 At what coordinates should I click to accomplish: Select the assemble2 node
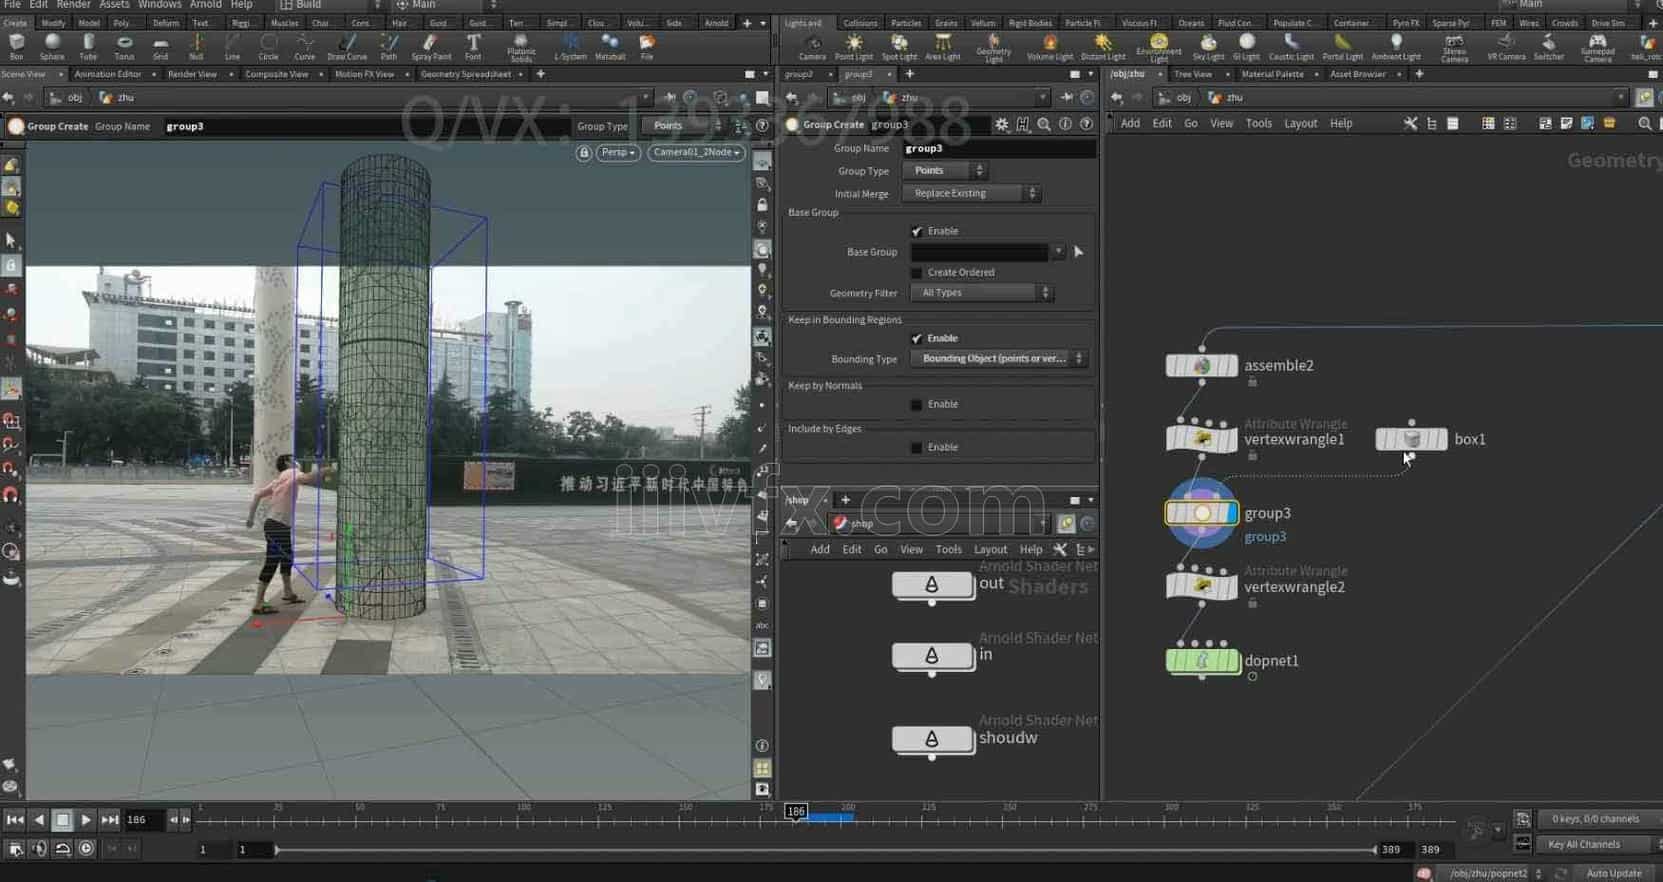(x=1202, y=366)
